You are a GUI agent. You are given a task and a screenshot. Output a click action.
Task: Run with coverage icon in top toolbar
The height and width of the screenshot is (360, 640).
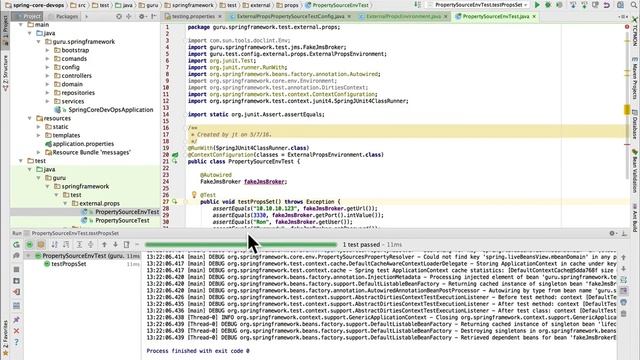coord(559,5)
